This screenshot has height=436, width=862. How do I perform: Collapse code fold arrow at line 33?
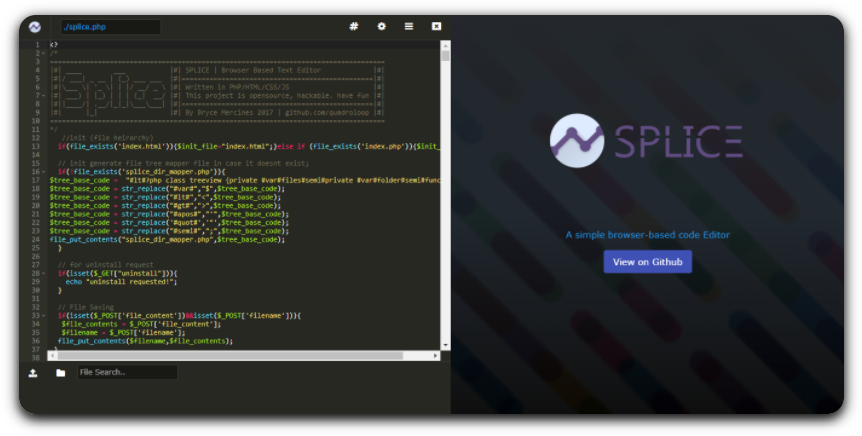[x=44, y=316]
